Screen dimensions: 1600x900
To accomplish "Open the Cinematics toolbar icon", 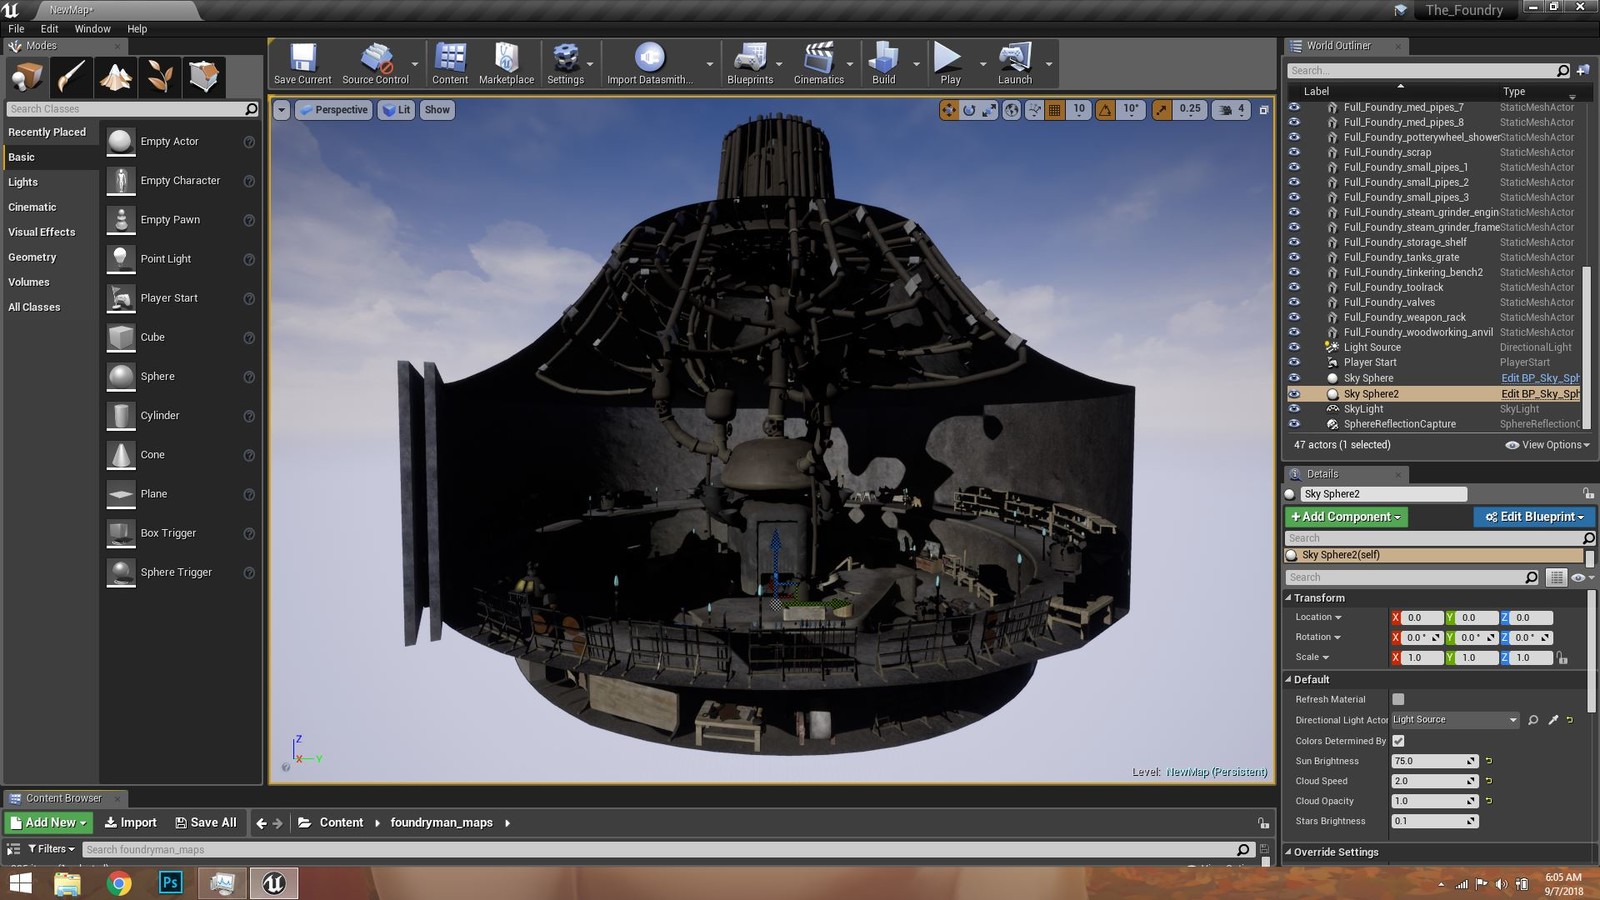I will pyautogui.click(x=819, y=57).
